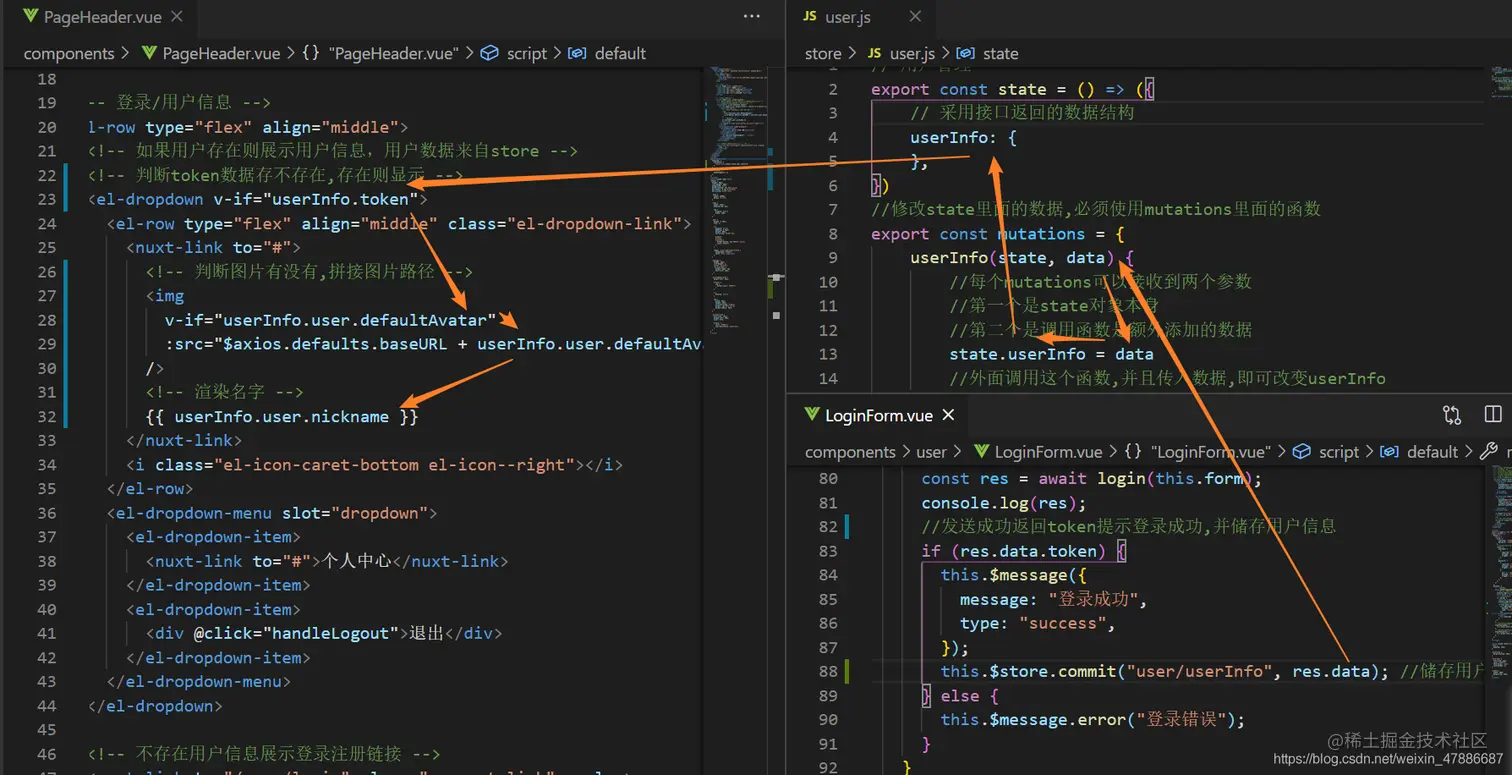Click 'type: "success"' on line 86
Screen dimensions: 1512x775
pos(1033,623)
